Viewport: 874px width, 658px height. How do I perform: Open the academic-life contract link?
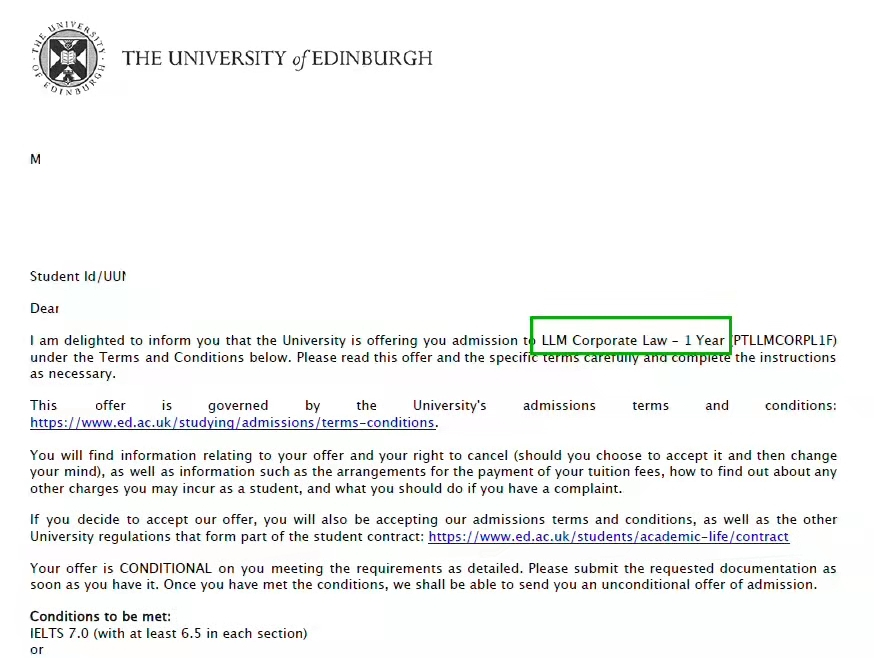coord(609,536)
